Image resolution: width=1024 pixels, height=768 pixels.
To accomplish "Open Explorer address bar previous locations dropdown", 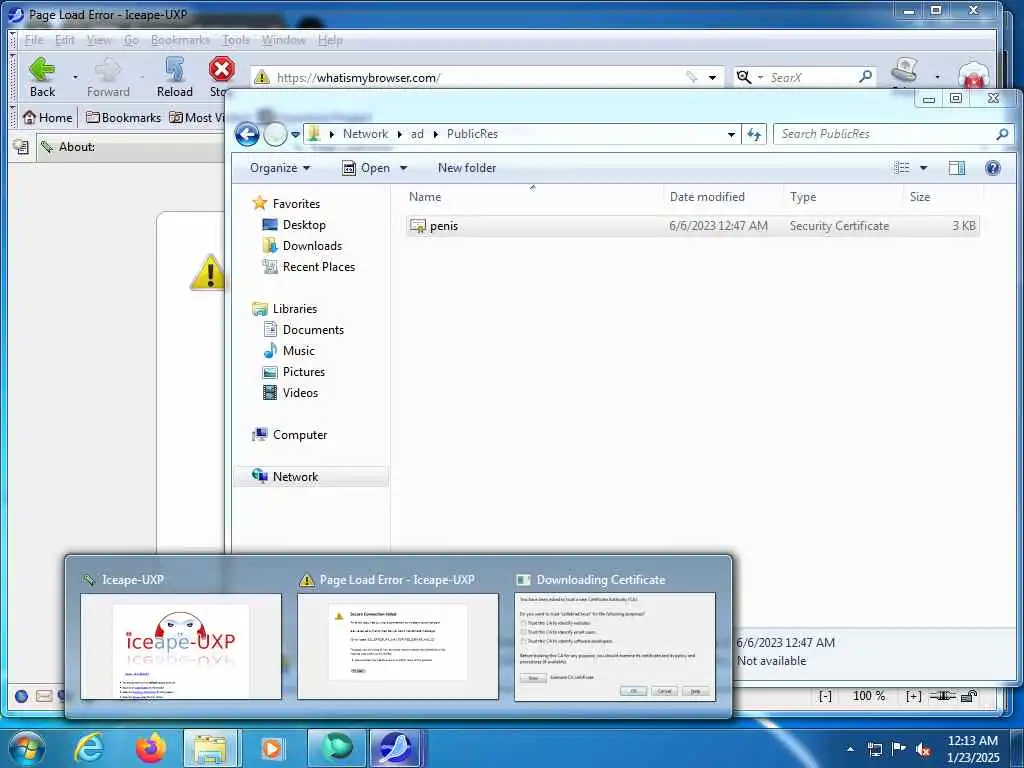I will point(731,134).
